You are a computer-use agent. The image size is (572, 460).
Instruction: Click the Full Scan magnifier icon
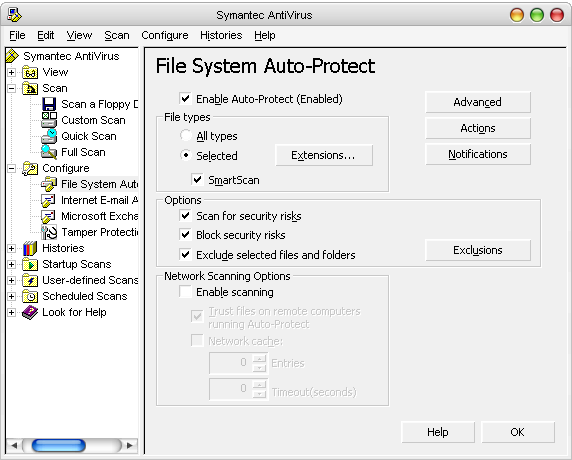coord(49,152)
